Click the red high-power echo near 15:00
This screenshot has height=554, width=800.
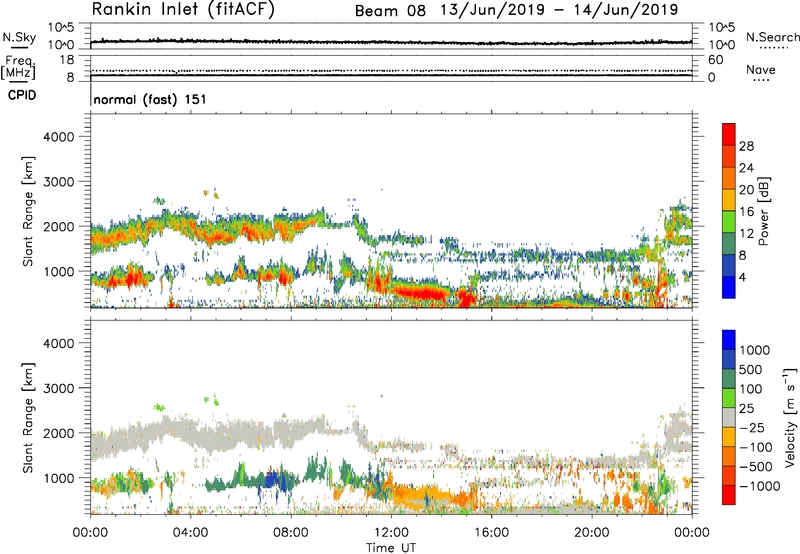pos(466,298)
